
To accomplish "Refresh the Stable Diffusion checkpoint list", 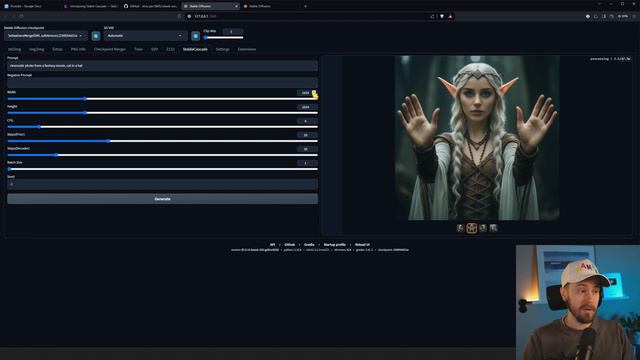I will 96,36.
